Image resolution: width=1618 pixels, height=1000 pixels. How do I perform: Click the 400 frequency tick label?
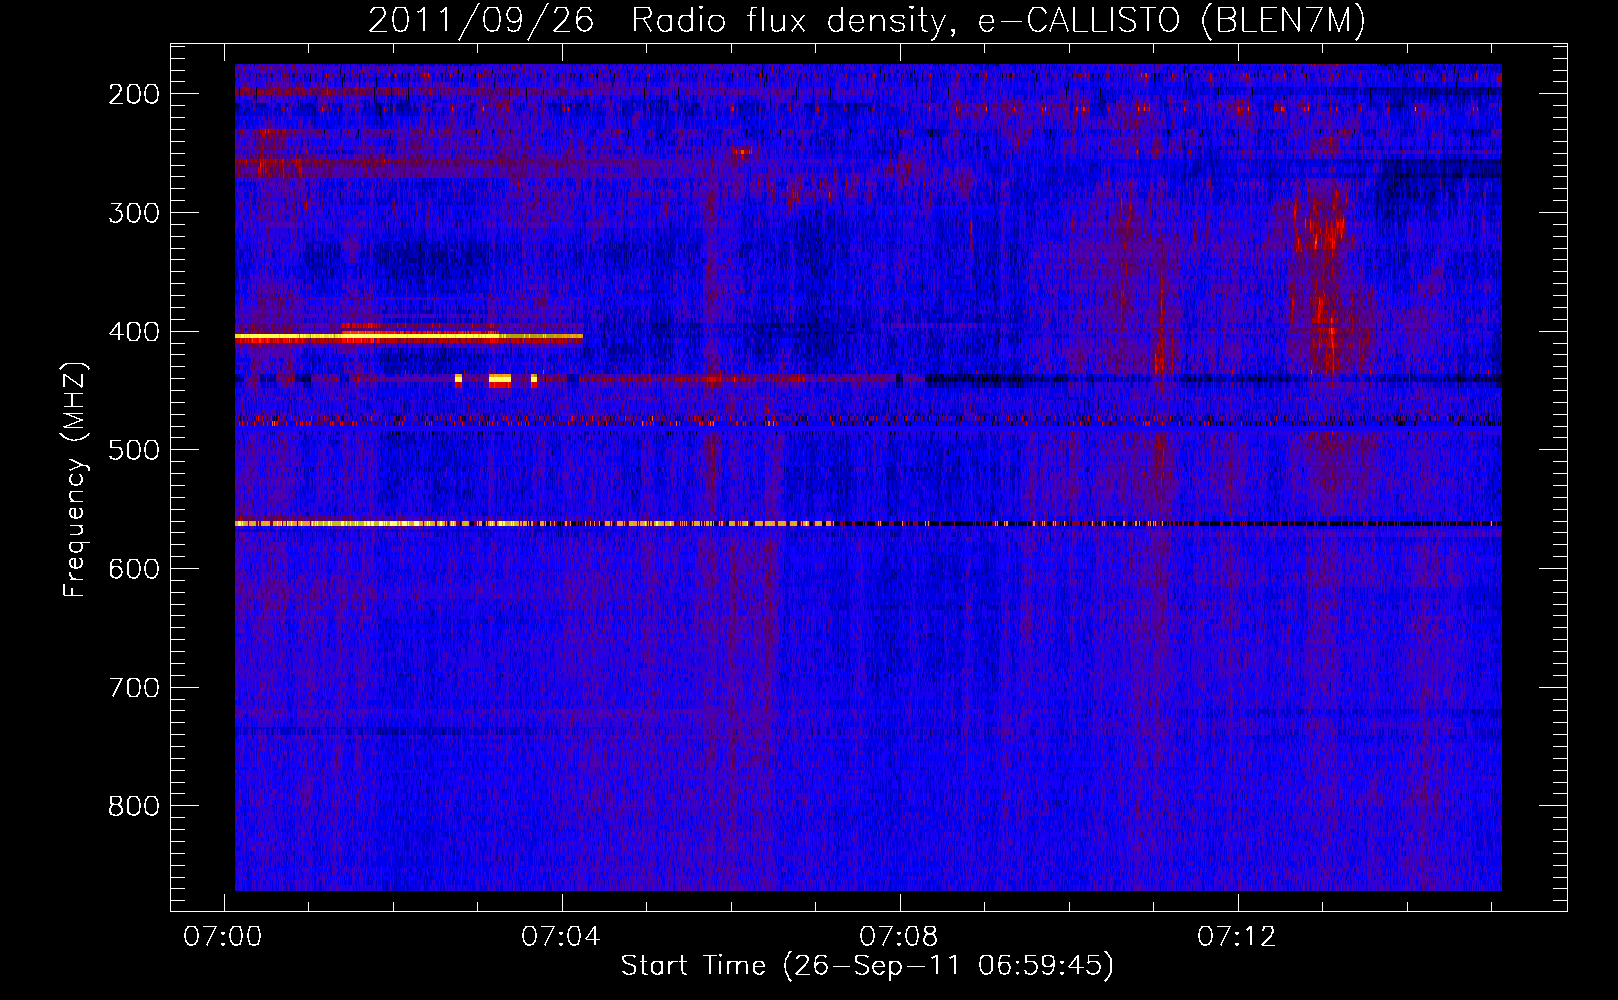click(134, 332)
